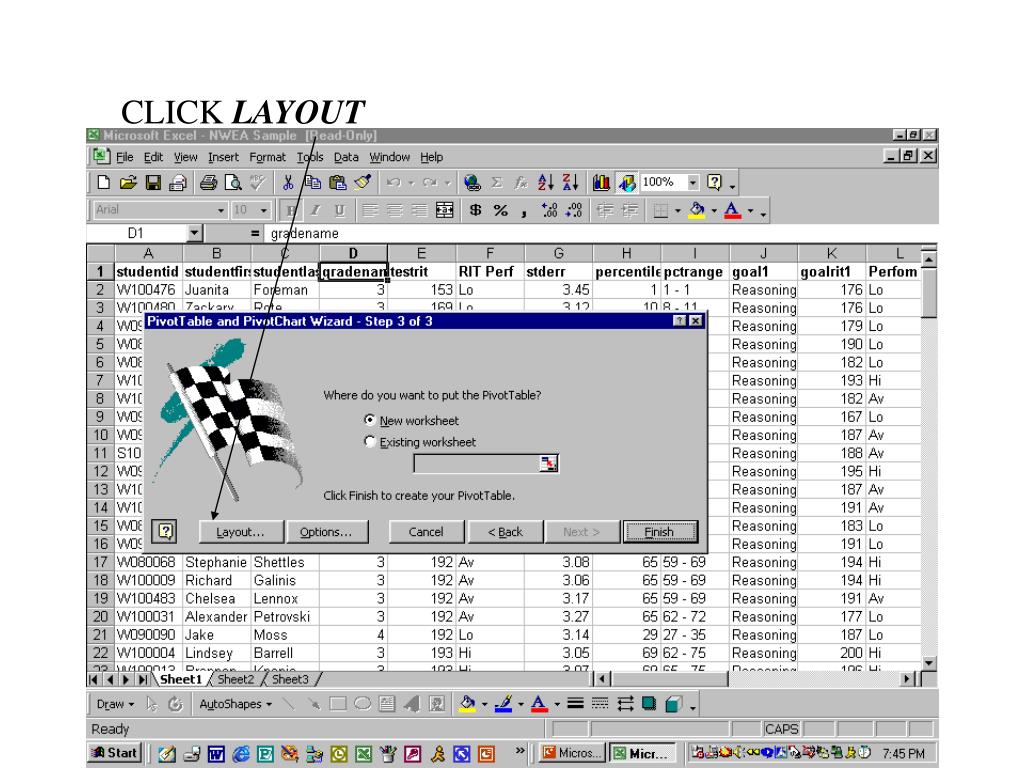The width and height of the screenshot is (1024, 768).
Task: Open the Edit menu
Action: pyautogui.click(x=153, y=157)
